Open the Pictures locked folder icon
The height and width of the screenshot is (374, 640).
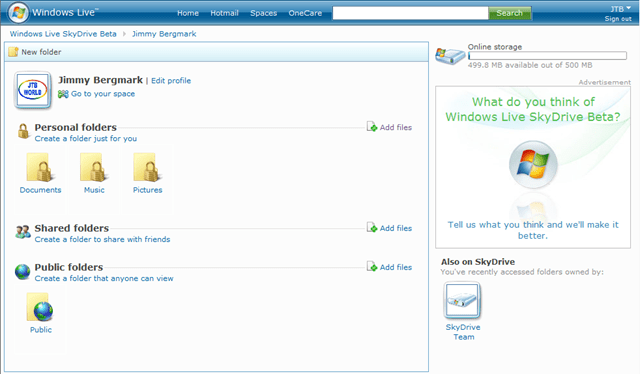pyautogui.click(x=147, y=167)
